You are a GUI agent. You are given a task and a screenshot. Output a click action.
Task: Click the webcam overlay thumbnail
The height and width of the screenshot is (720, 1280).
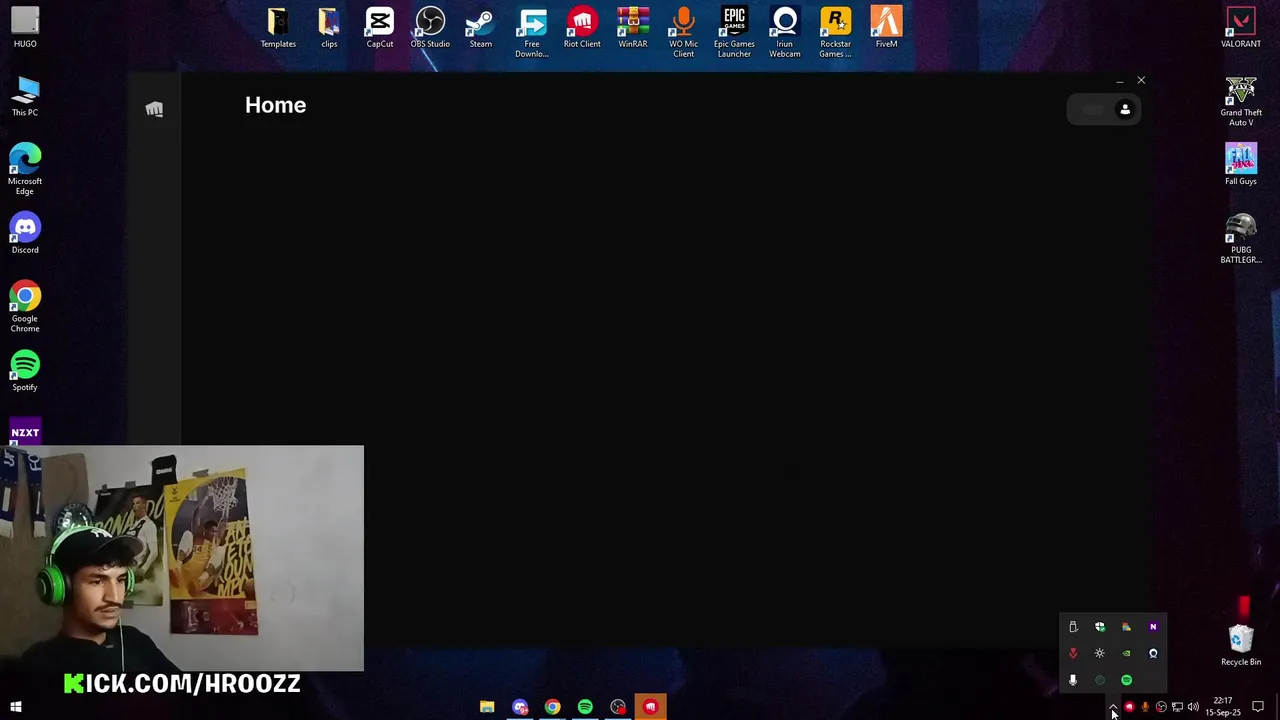click(x=182, y=558)
